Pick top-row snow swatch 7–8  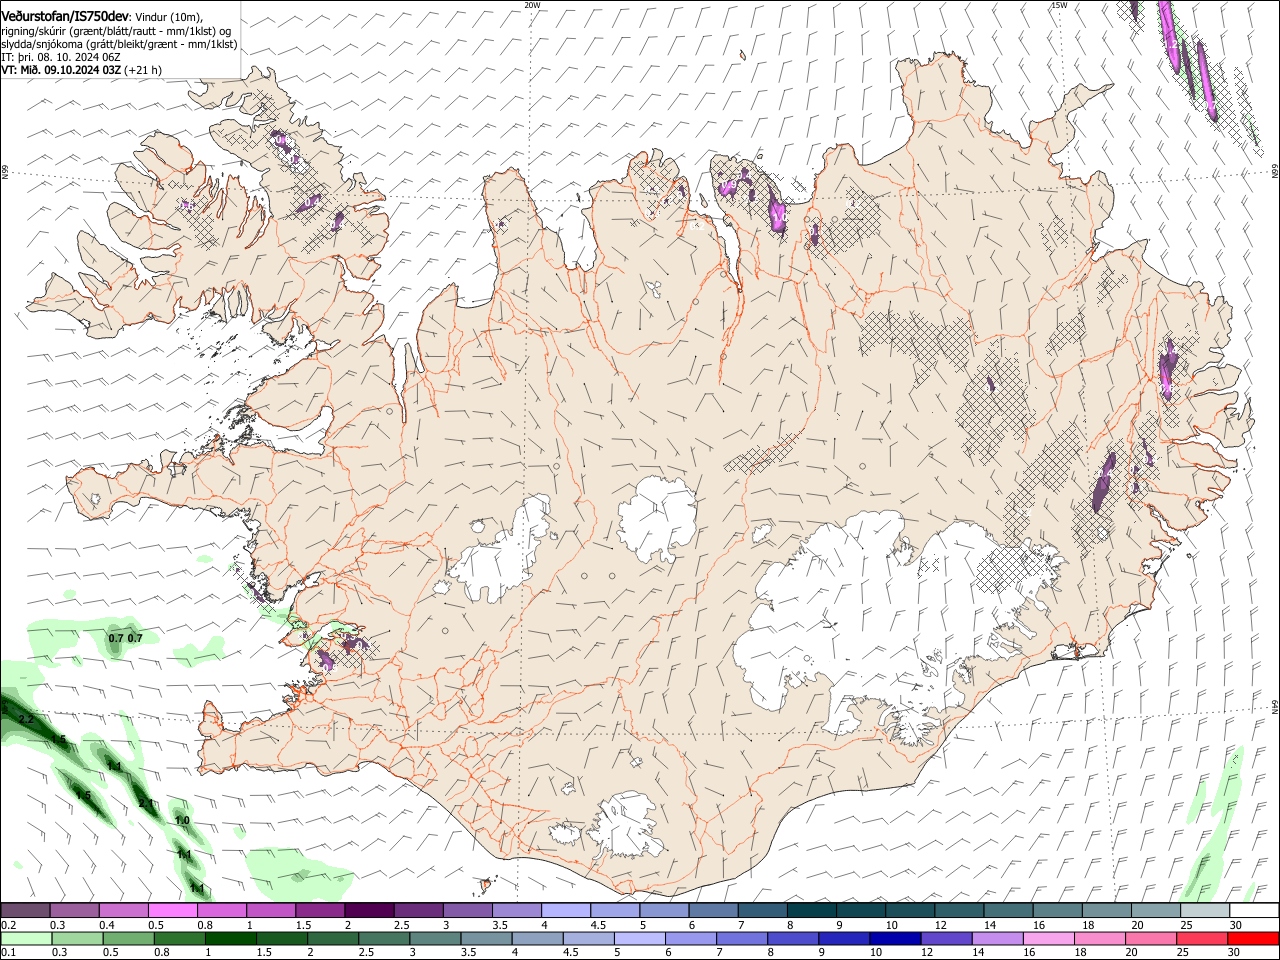pos(763,911)
